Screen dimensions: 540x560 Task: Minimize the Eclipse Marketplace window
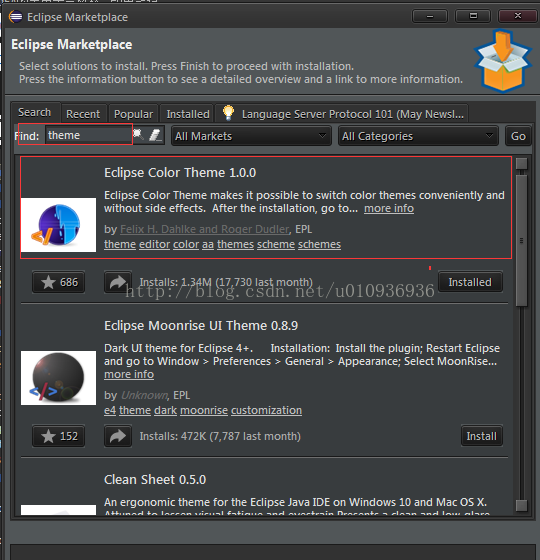430,16
